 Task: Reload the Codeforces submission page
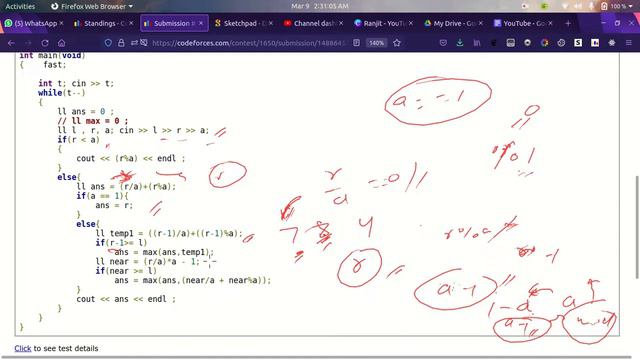click(45, 43)
